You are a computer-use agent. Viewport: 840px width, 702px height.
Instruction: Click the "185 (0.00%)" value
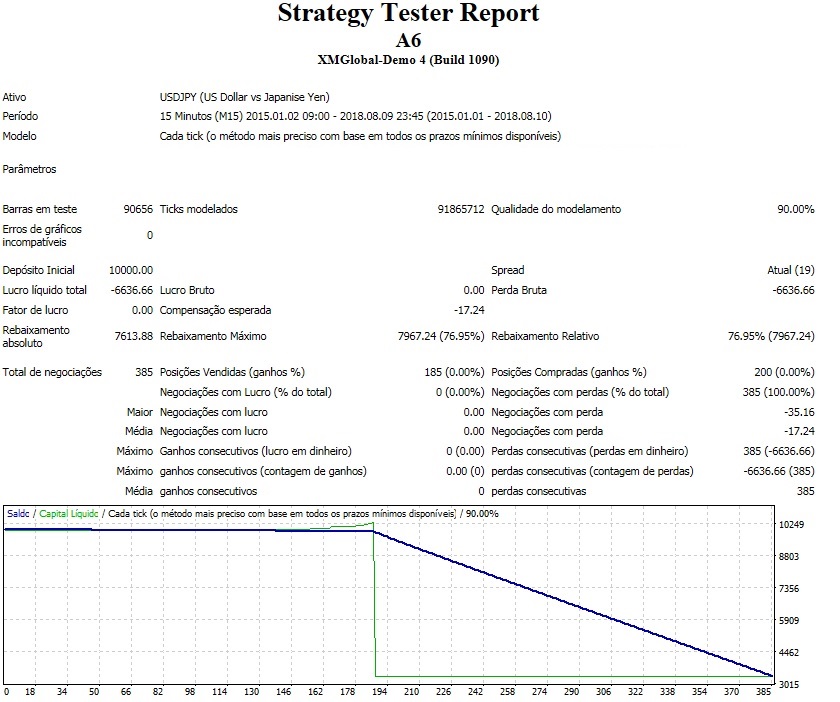[x=454, y=372]
